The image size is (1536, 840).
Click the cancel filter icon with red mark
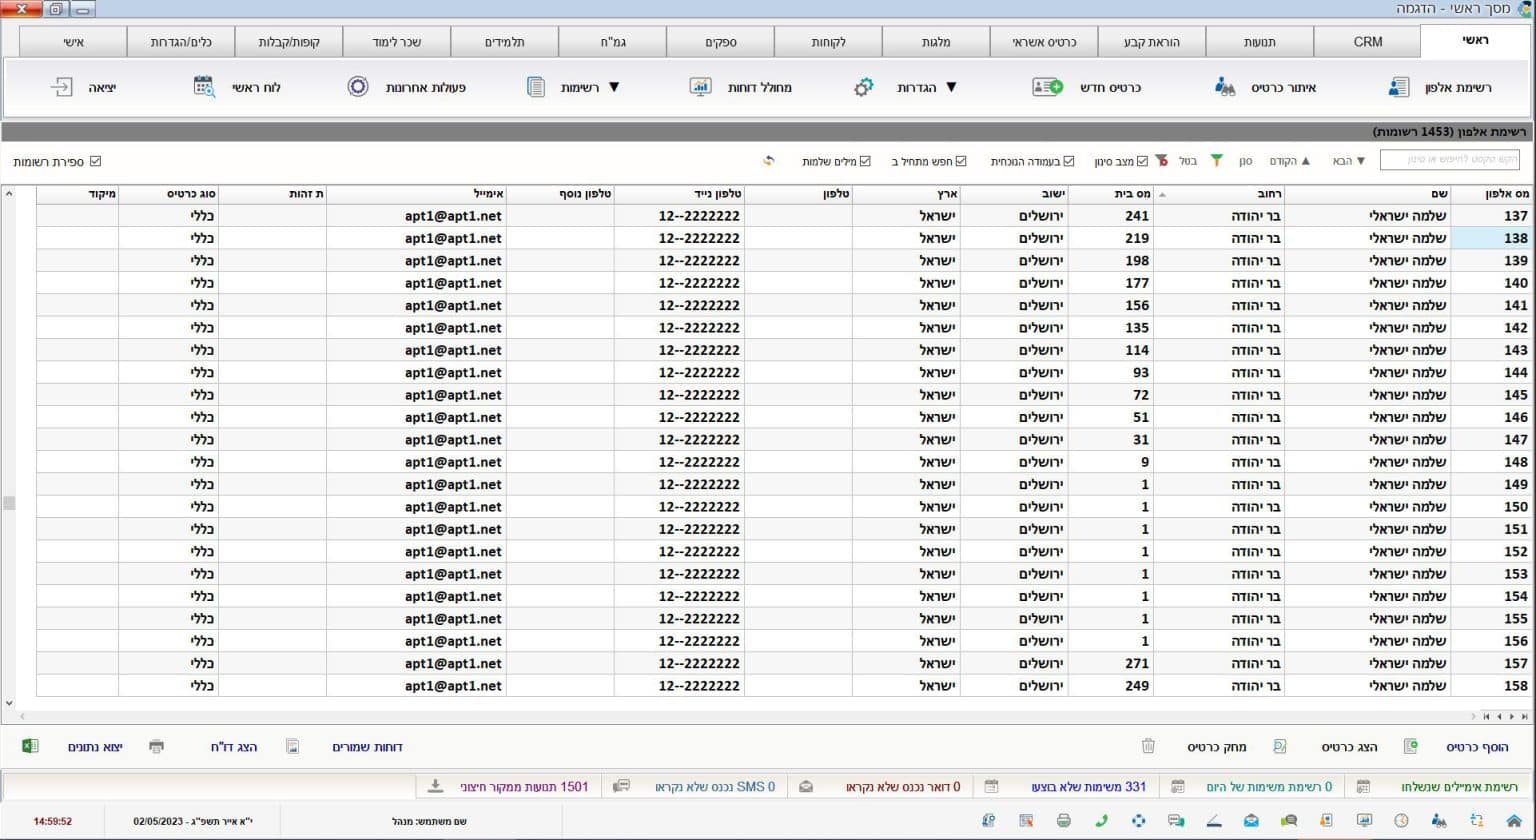(1162, 161)
